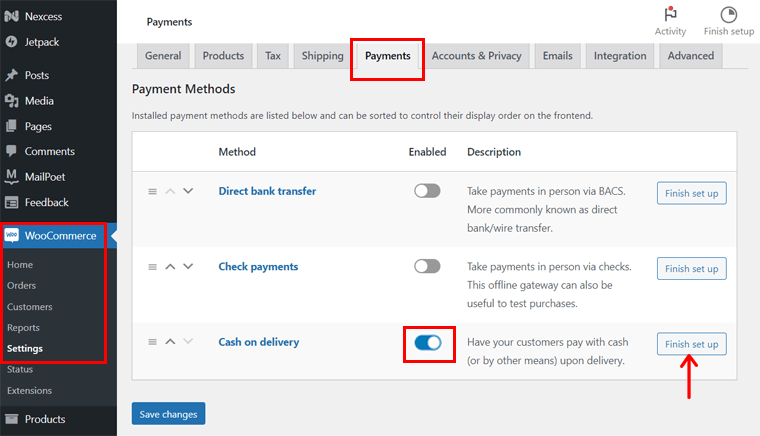Open the Check payments method link
Viewport: 760px width, 436px height.
(258, 266)
